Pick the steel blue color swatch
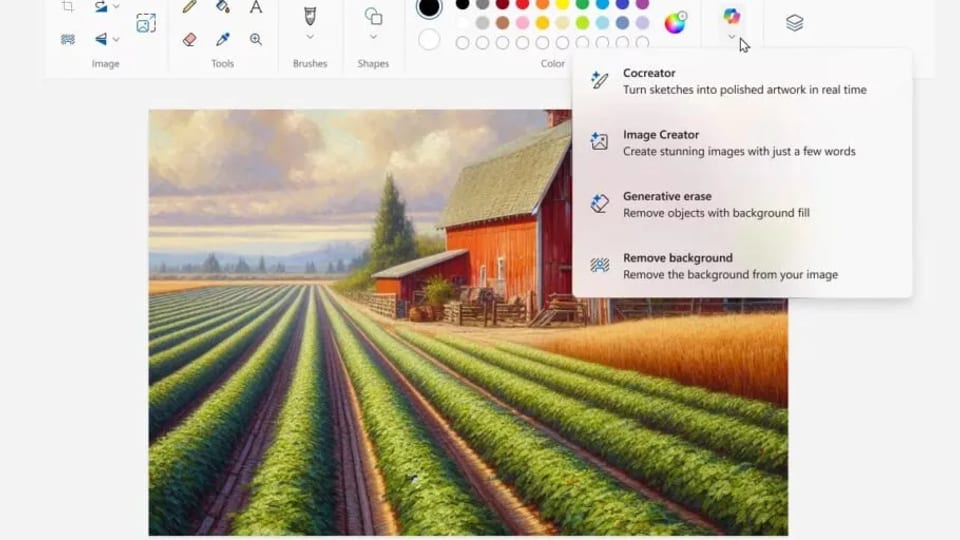The height and width of the screenshot is (540, 960). [622, 23]
